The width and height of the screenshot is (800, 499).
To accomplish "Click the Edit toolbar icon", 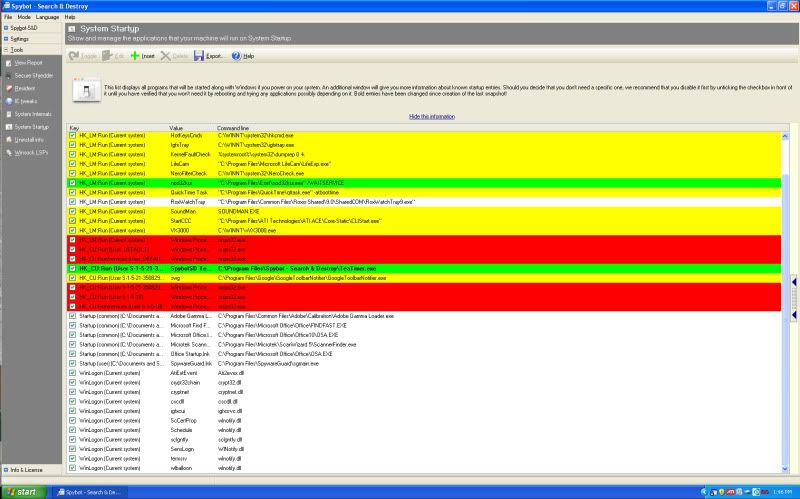I will coord(107,56).
